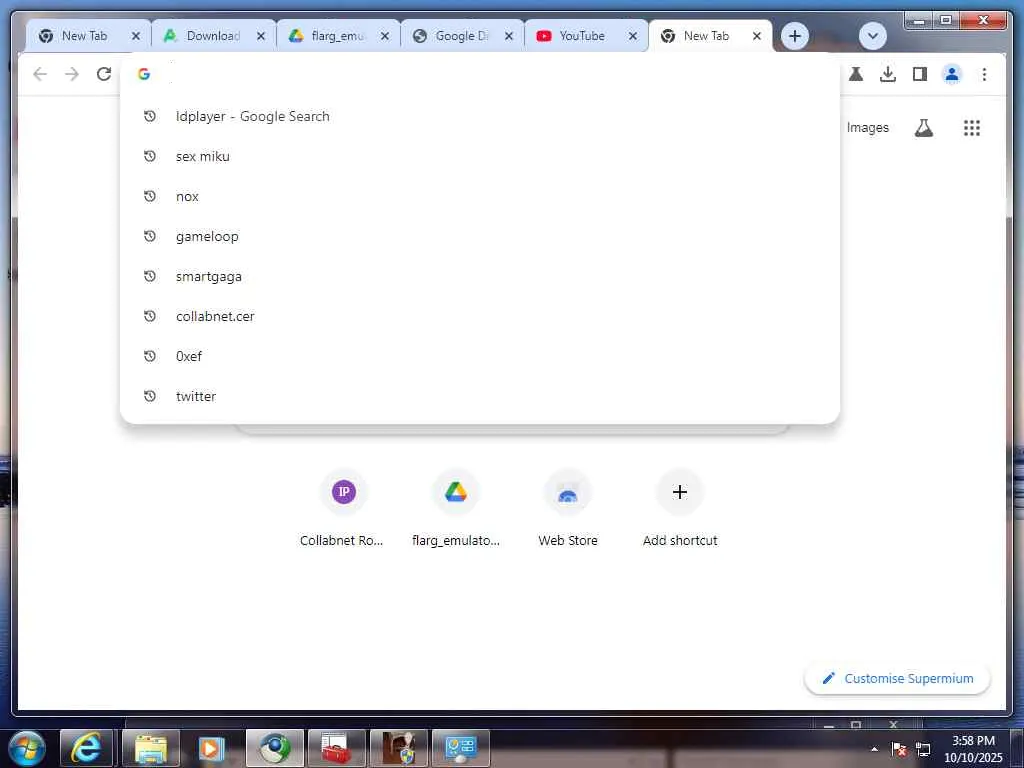Open the Web Store shortcut

pyautogui.click(x=568, y=509)
